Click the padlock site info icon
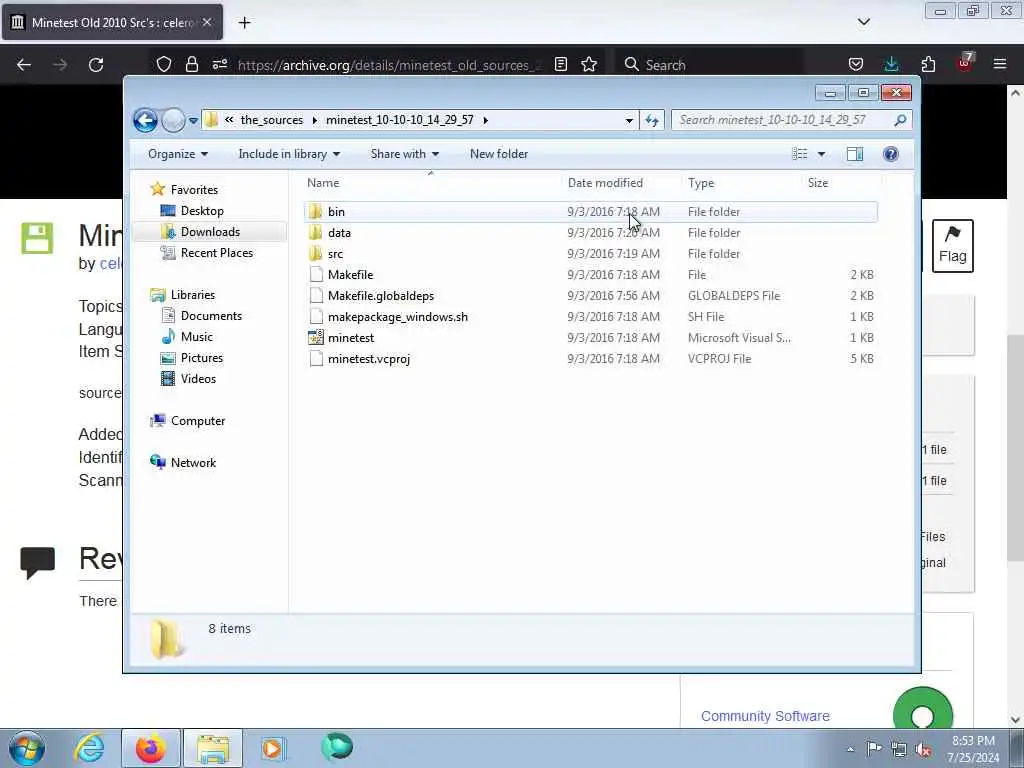The width and height of the screenshot is (1024, 768). (x=191, y=64)
